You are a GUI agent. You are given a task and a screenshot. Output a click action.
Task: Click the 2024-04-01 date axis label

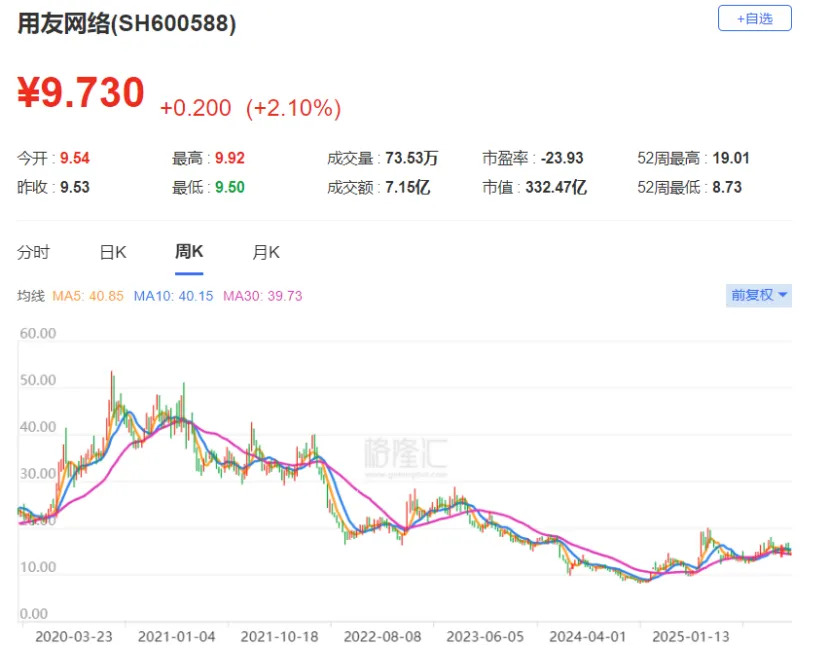(588, 636)
